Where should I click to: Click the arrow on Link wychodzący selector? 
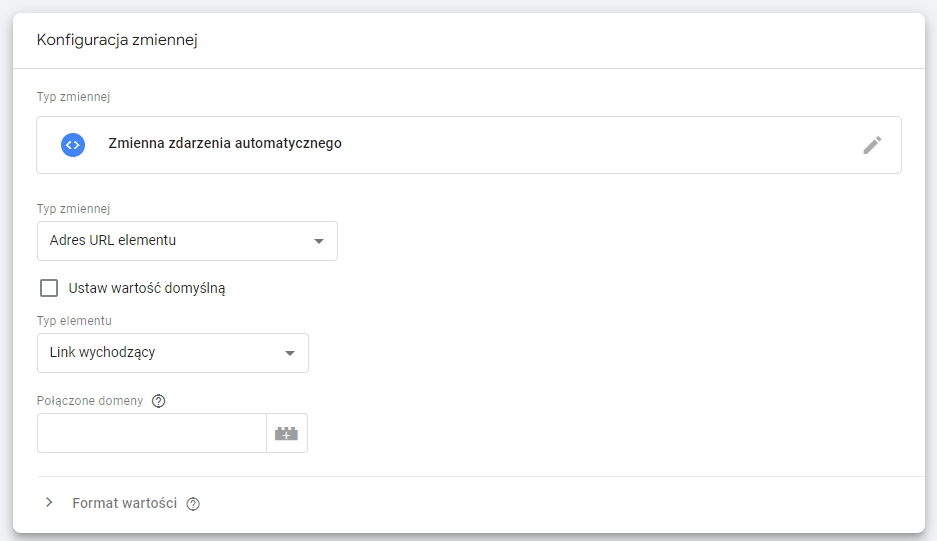point(290,353)
